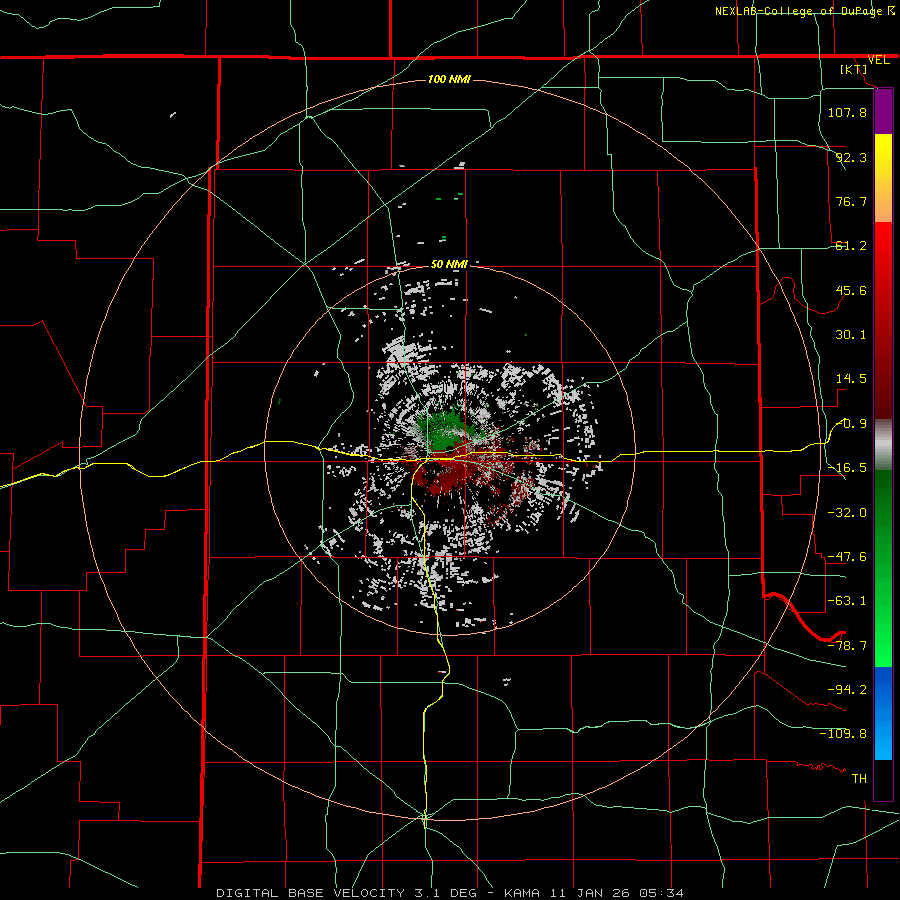Click the 50 NMI range ring label
The height and width of the screenshot is (900, 900).
pyautogui.click(x=449, y=264)
